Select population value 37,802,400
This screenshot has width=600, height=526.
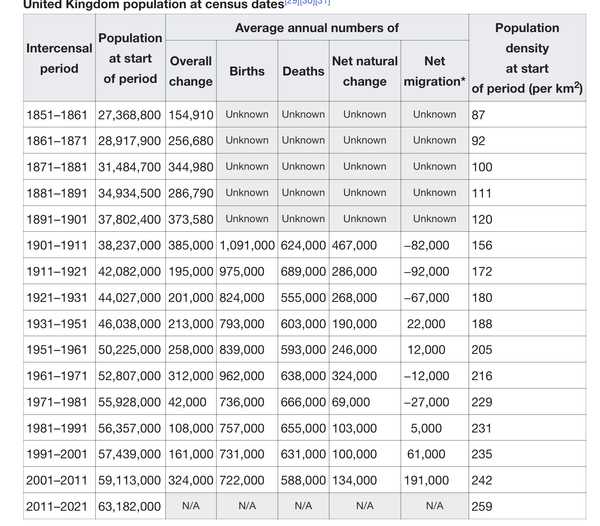tap(129, 219)
